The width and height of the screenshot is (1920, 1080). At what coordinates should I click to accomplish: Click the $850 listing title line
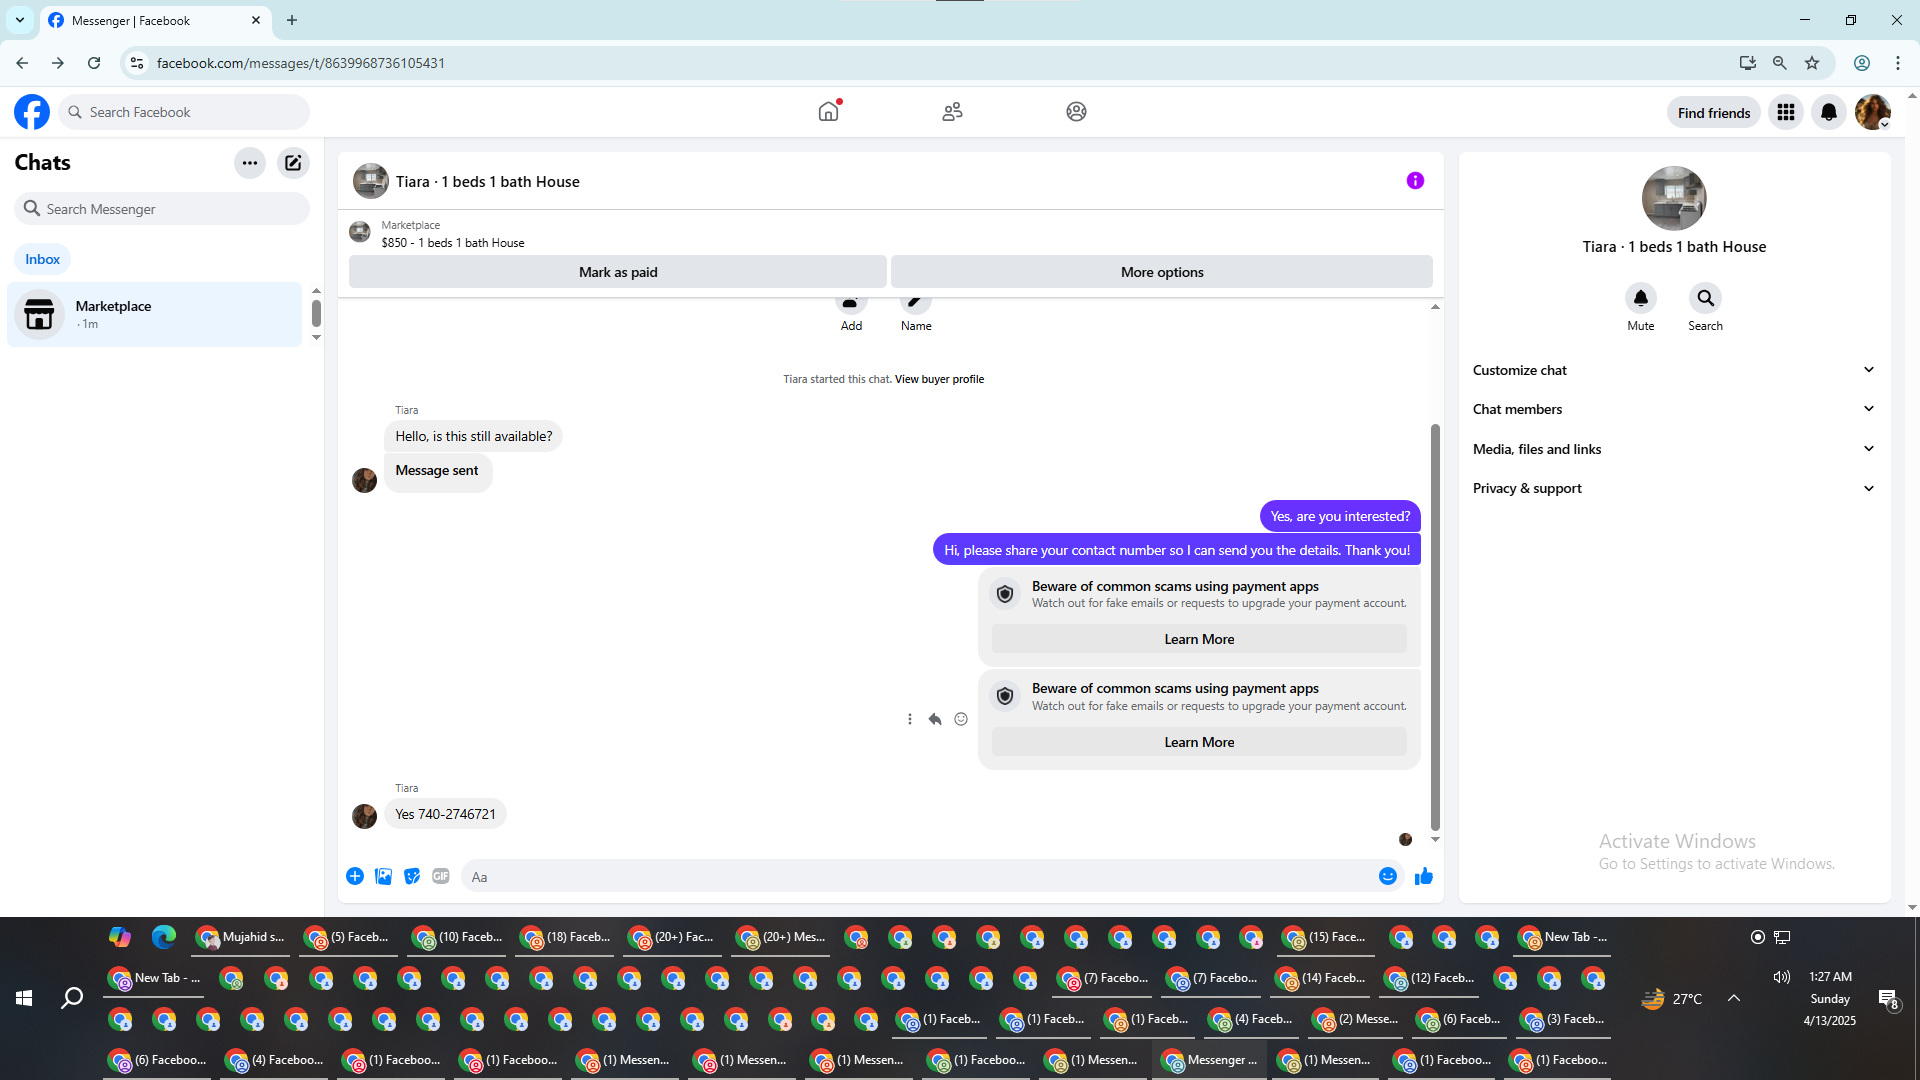coord(452,243)
